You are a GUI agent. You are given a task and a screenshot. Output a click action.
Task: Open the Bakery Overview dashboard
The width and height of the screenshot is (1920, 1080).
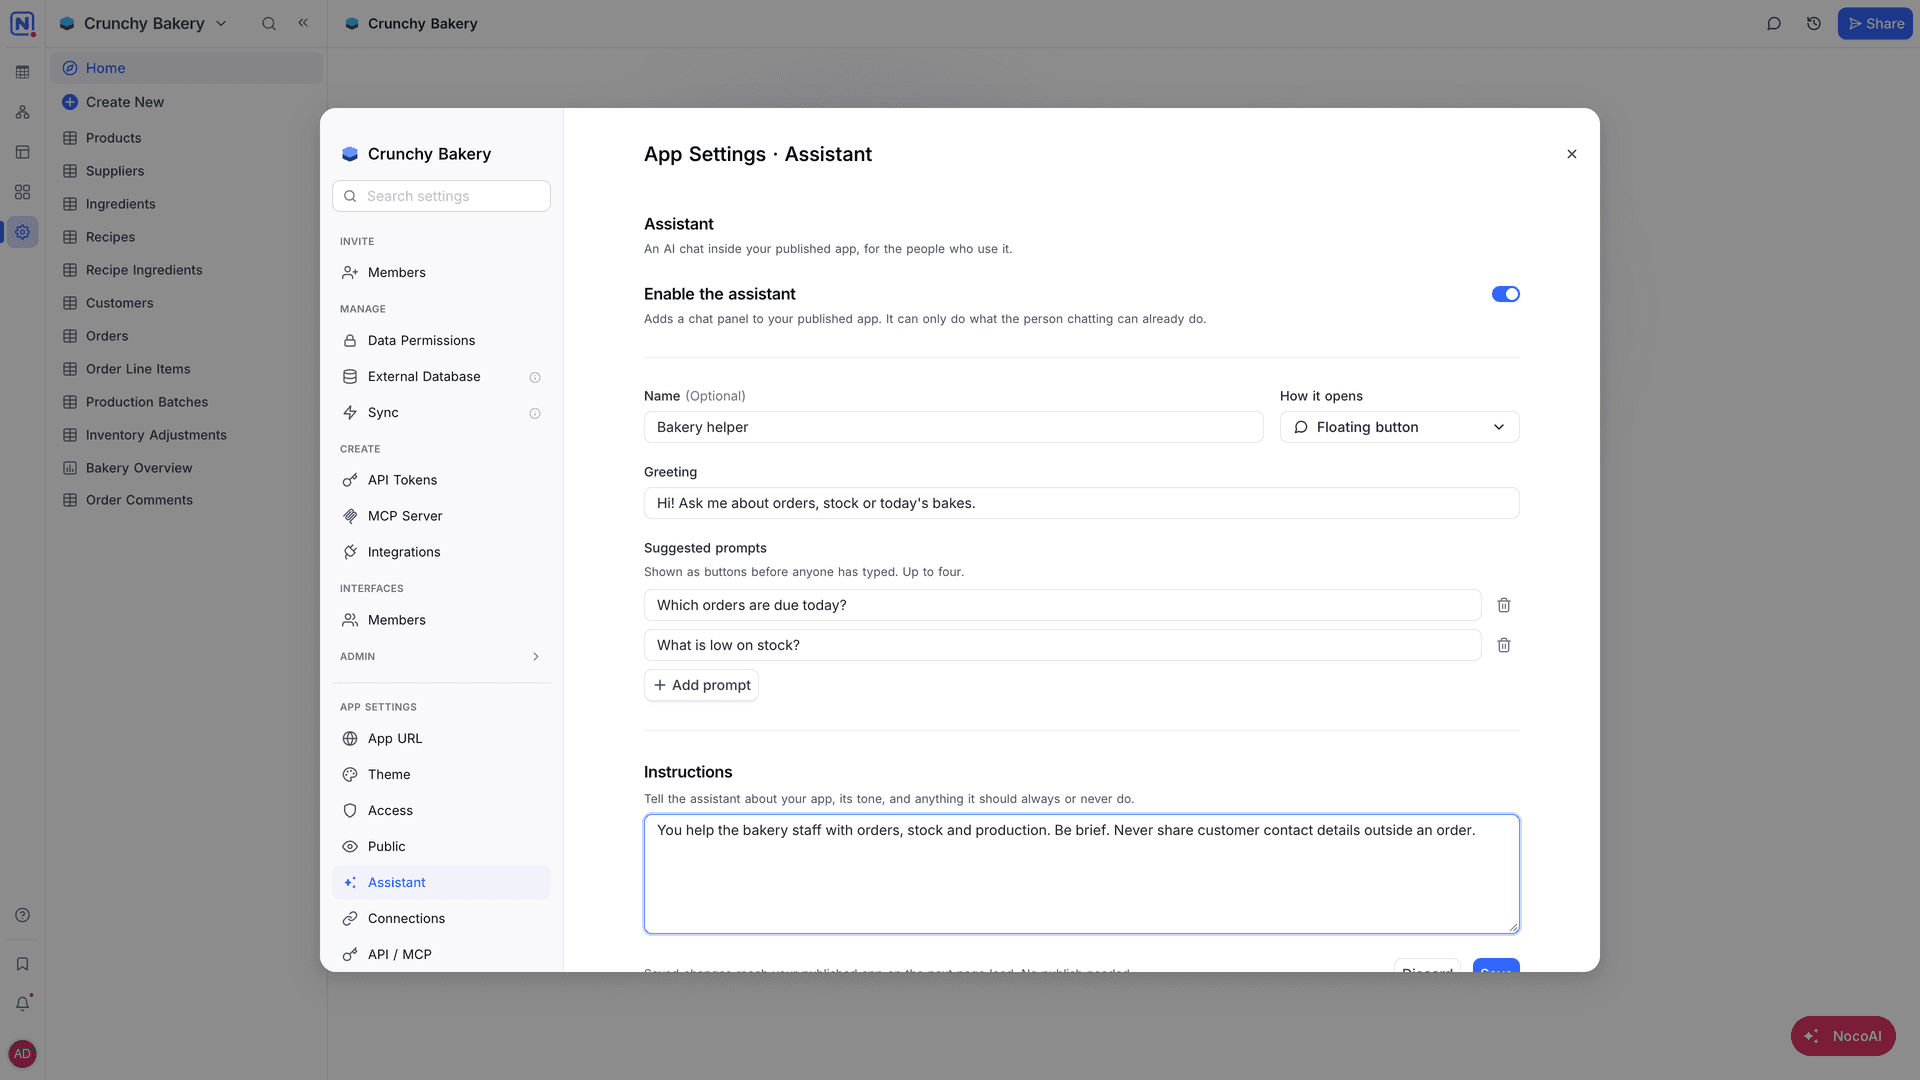pos(186,468)
